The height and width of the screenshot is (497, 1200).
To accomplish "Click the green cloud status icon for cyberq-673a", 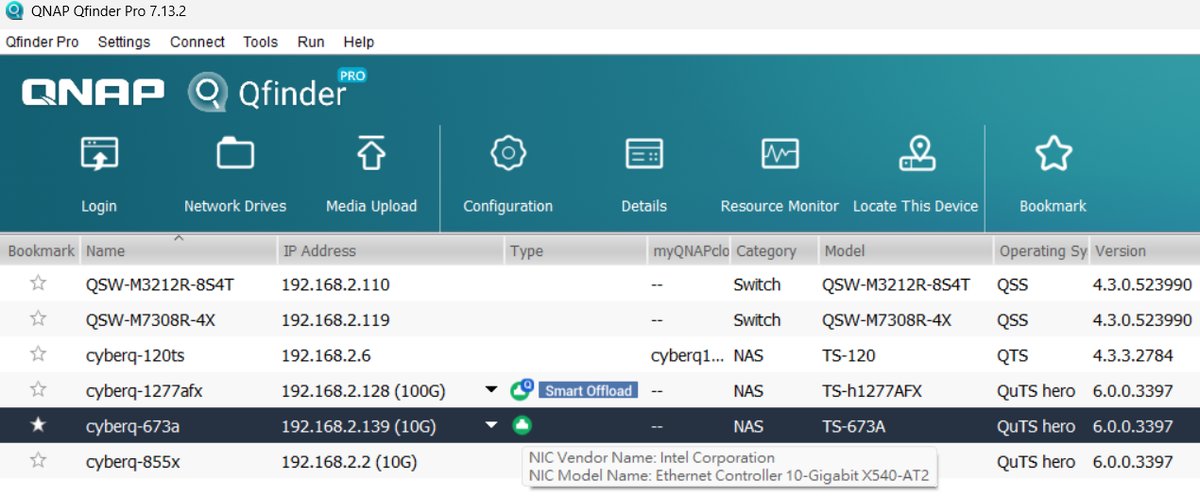I will [x=521, y=425].
